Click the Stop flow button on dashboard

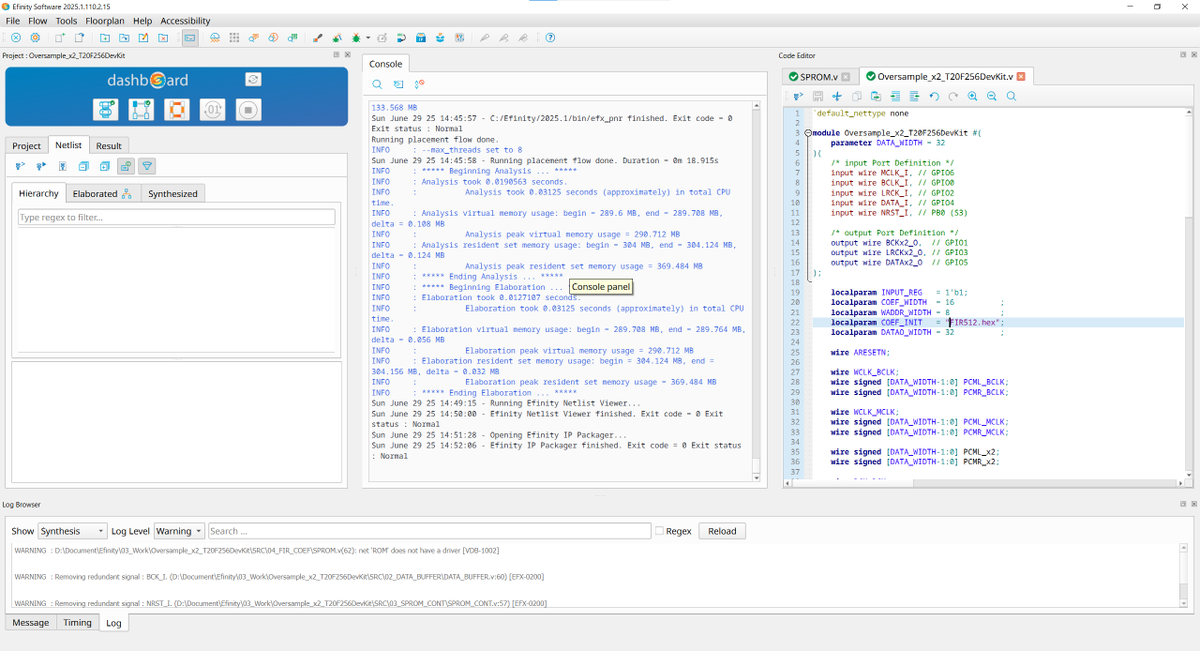(x=249, y=110)
